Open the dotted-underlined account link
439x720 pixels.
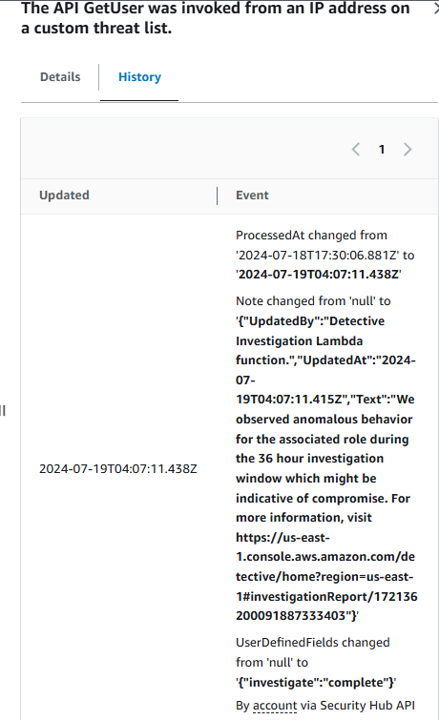tap(275, 705)
